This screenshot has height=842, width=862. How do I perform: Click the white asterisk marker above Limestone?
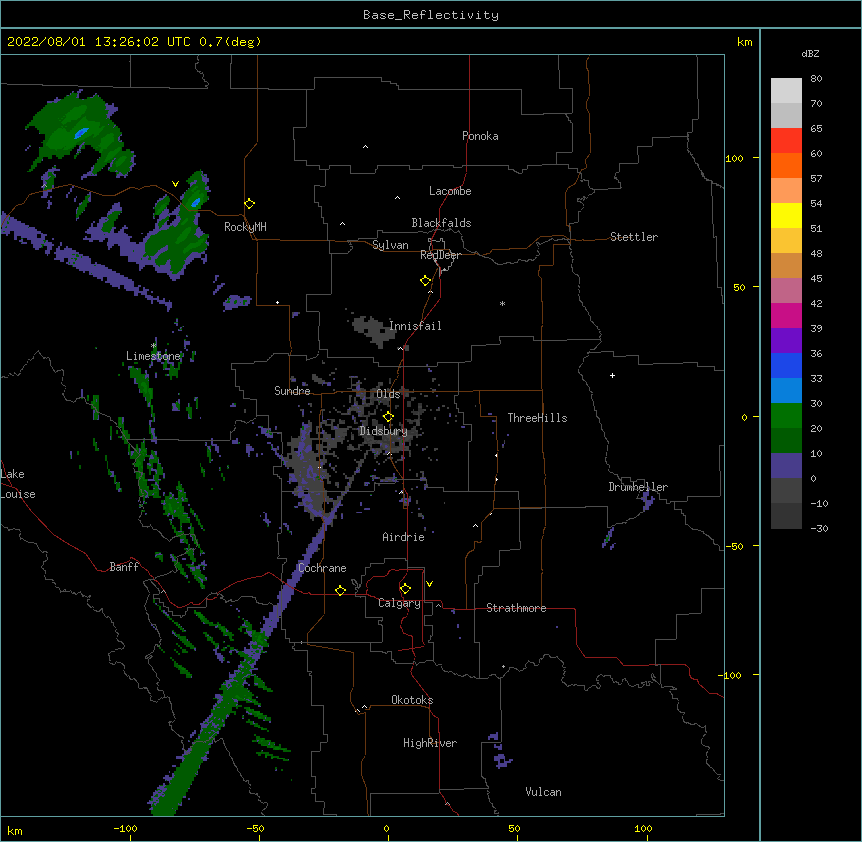click(153, 346)
